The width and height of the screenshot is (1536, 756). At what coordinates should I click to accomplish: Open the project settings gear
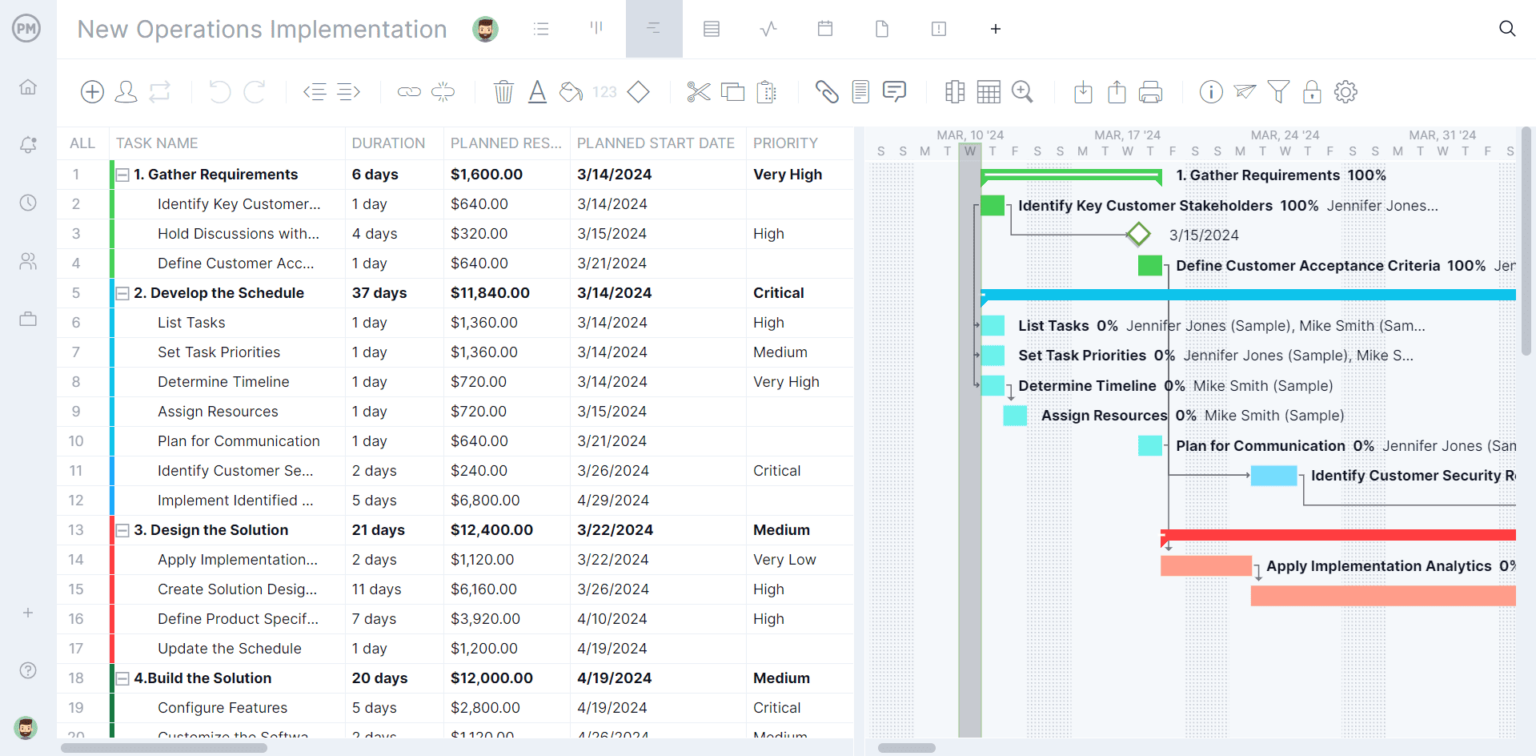click(1346, 91)
